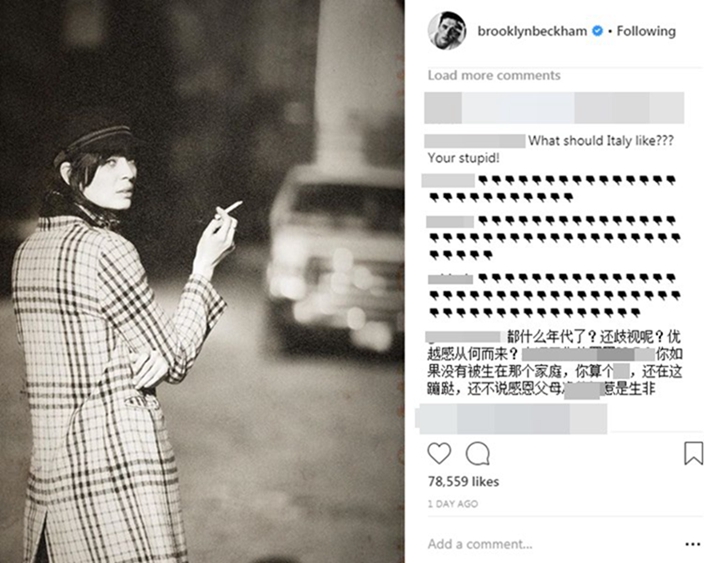Open the comment speech bubble icon
The width and height of the screenshot is (704, 563).
point(478,454)
